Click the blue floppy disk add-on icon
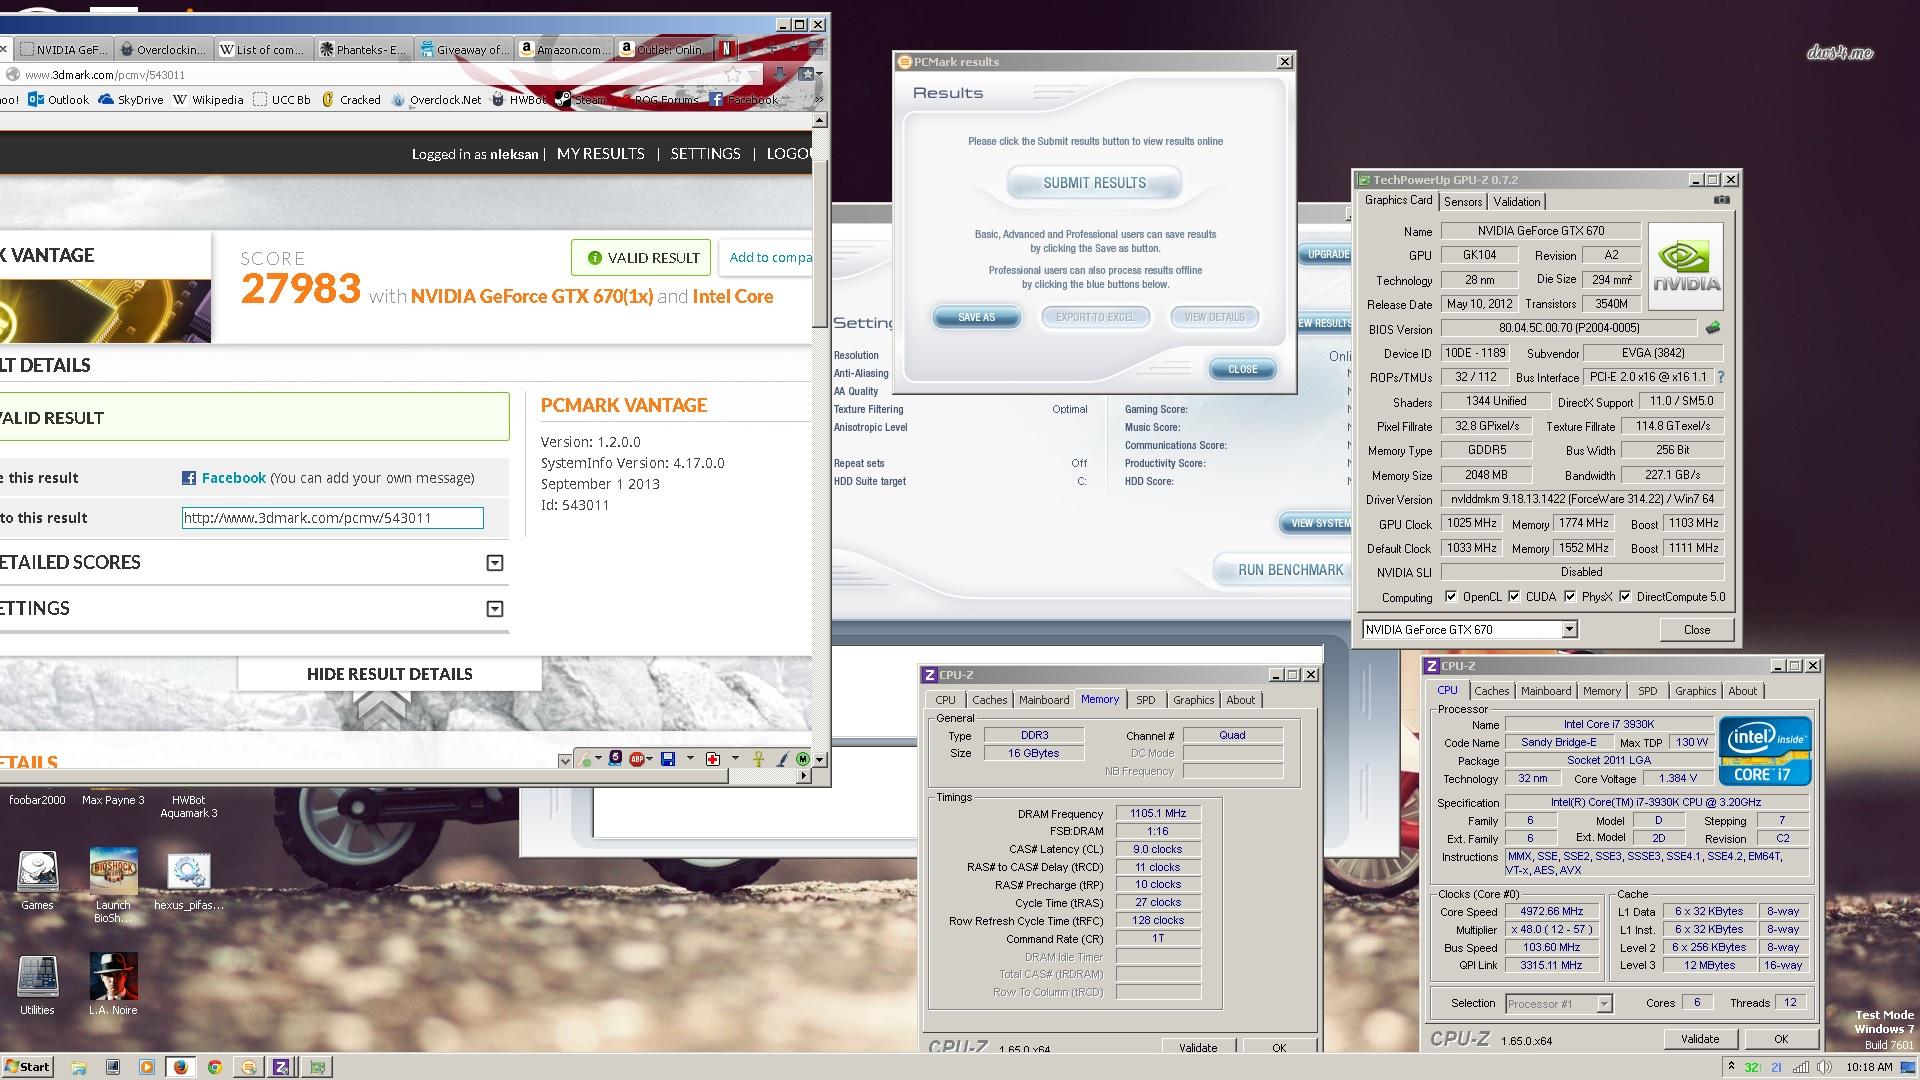 [x=668, y=759]
